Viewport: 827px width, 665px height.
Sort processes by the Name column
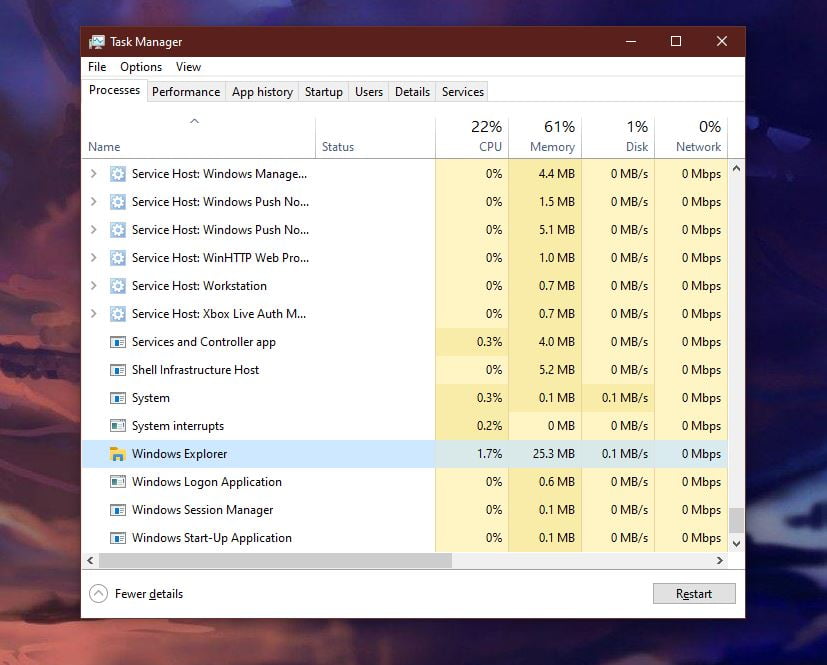click(199, 137)
